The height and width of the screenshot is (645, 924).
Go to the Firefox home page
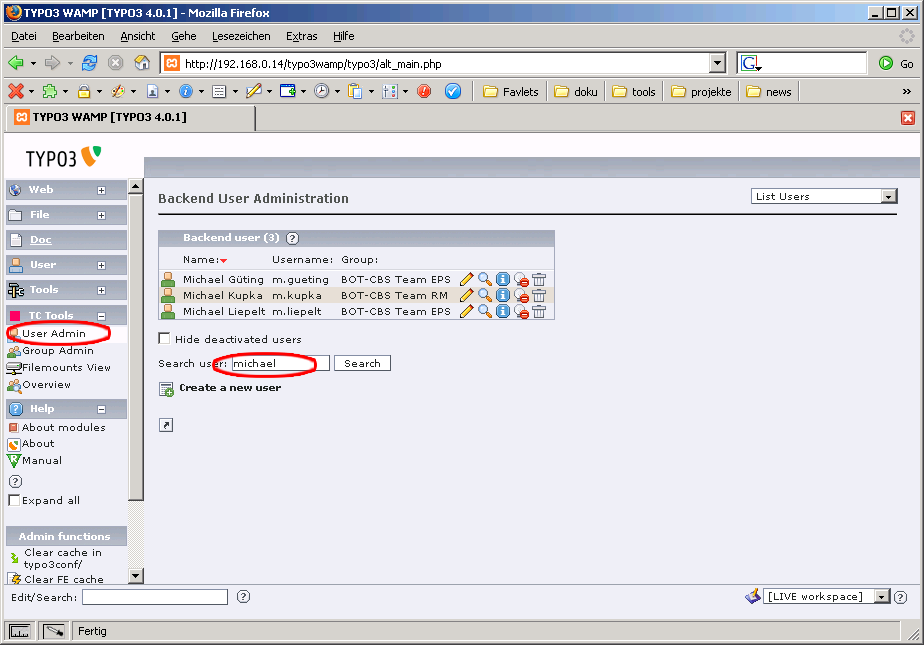pos(142,62)
